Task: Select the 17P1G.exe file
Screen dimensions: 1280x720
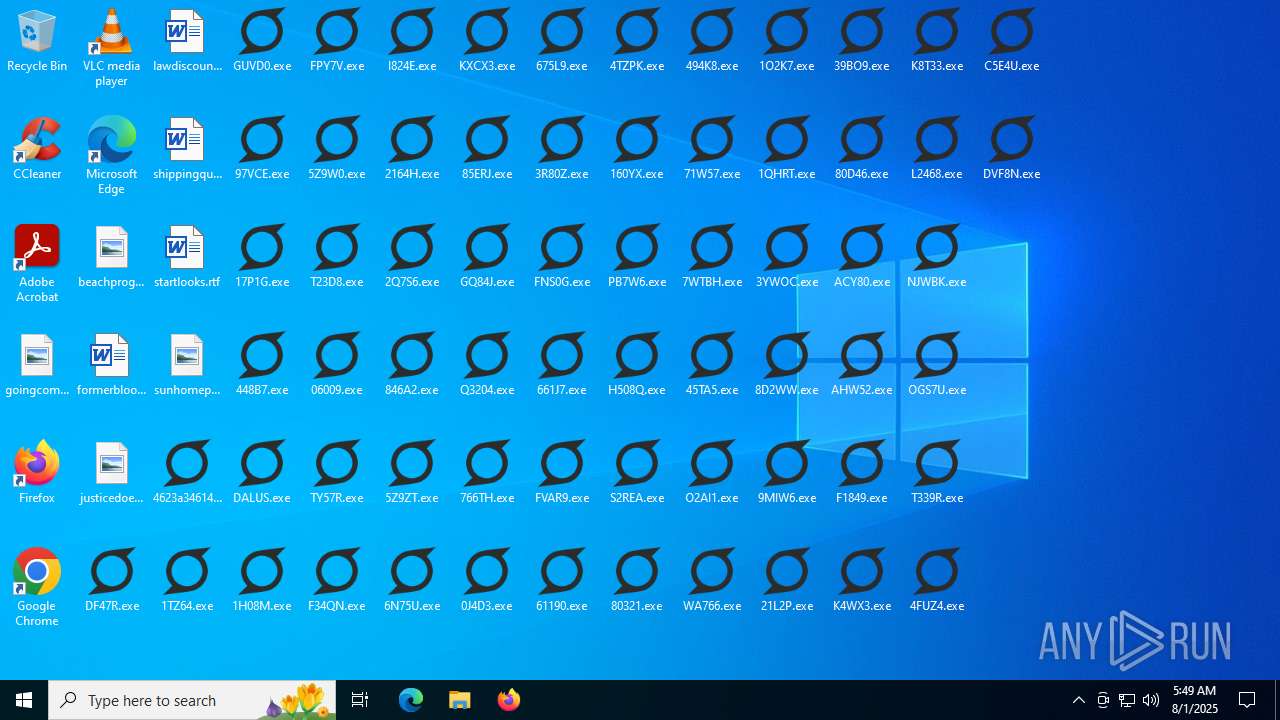Action: pyautogui.click(x=262, y=258)
